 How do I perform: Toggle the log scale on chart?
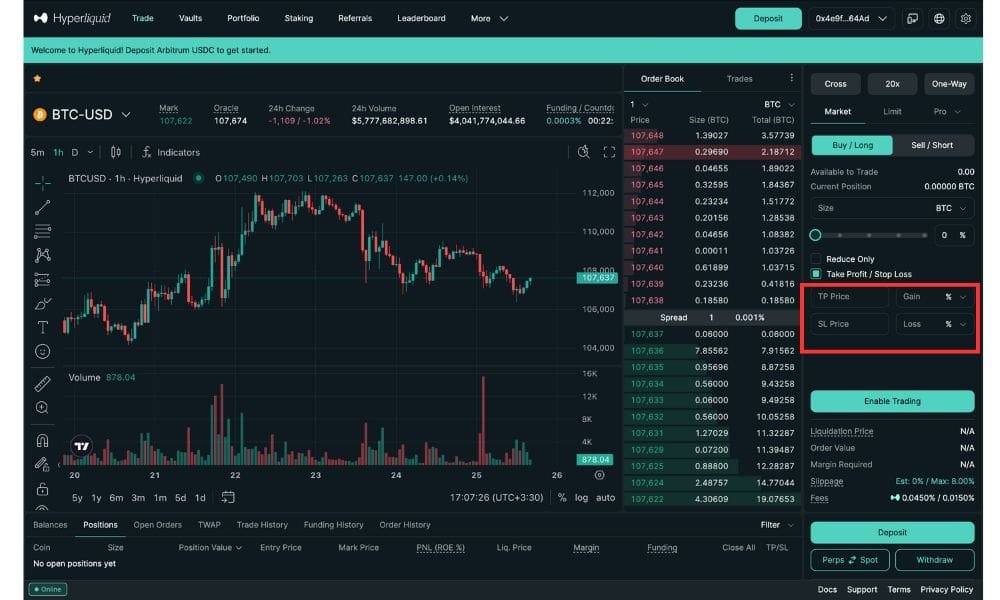[x=581, y=497]
